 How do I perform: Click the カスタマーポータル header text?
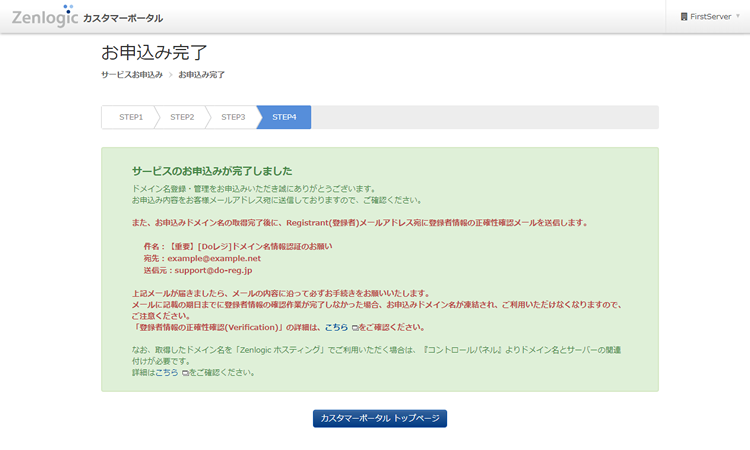coord(123,18)
